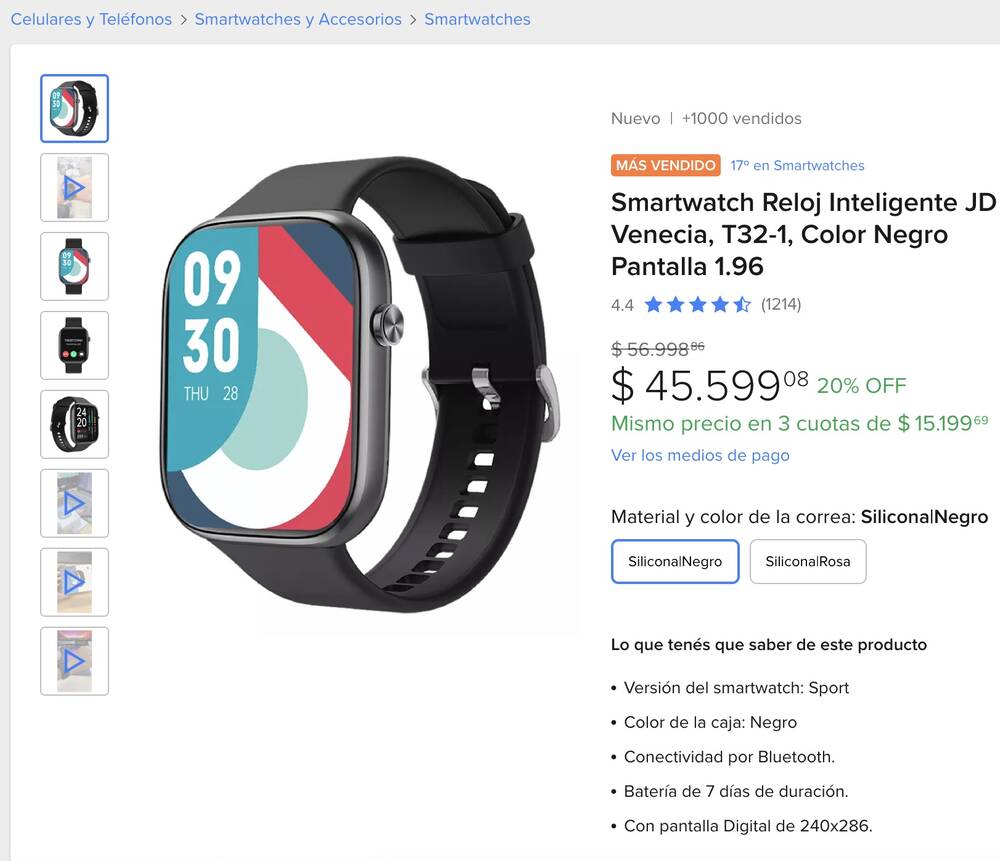Select the black call-screen watch thumbnail
Screen dimensions: 1000x861
point(75,346)
